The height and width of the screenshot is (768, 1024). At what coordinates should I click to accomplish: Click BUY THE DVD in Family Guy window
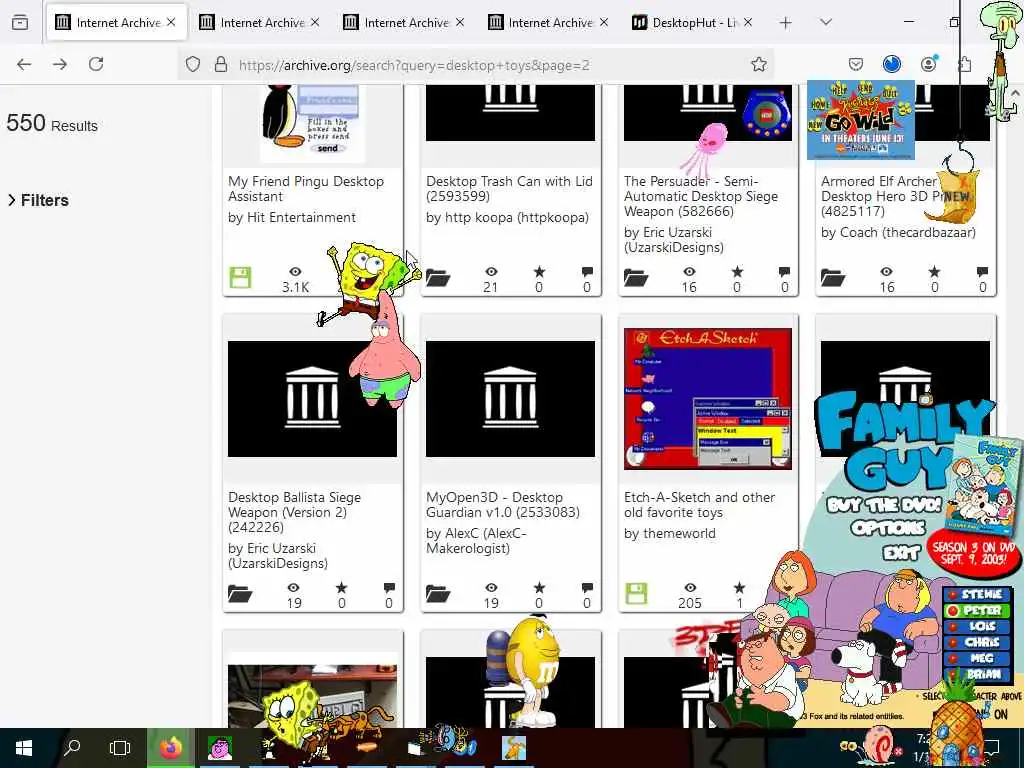pos(884,504)
